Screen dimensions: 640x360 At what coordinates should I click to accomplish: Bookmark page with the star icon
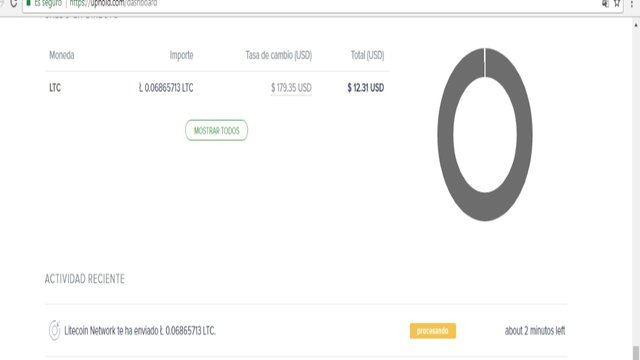pyautogui.click(x=617, y=3)
